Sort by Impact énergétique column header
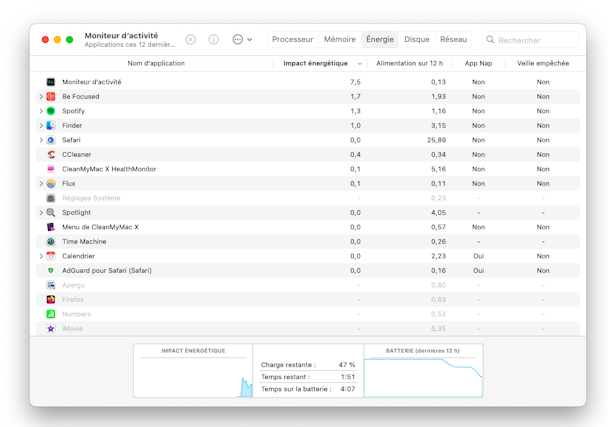This screenshot has height=427, width=608. [315, 63]
